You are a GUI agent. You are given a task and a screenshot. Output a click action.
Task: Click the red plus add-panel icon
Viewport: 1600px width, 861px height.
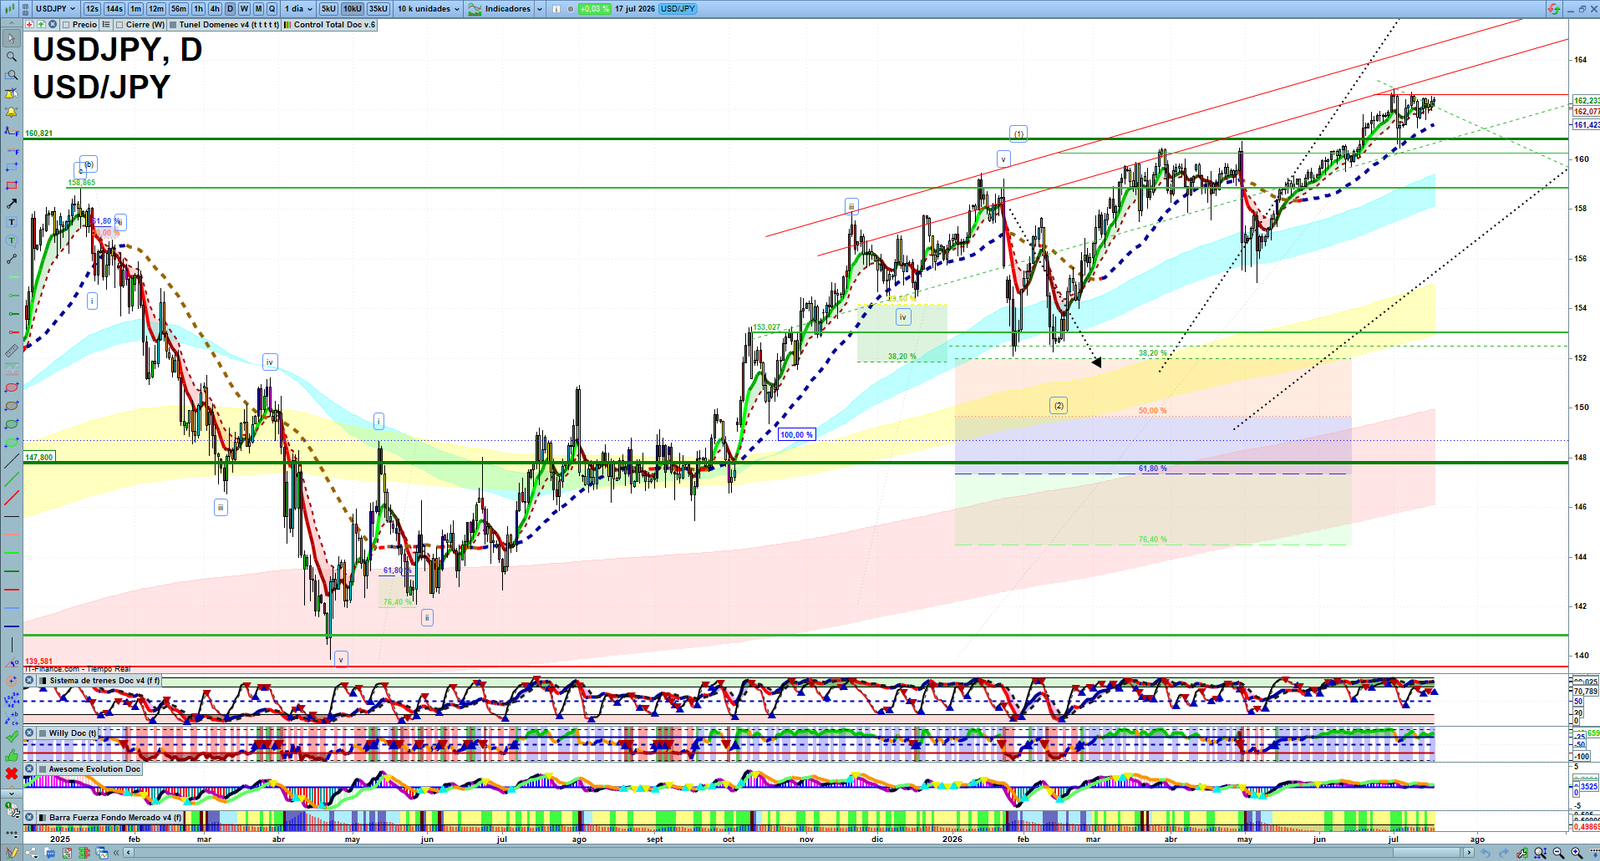(x=29, y=24)
